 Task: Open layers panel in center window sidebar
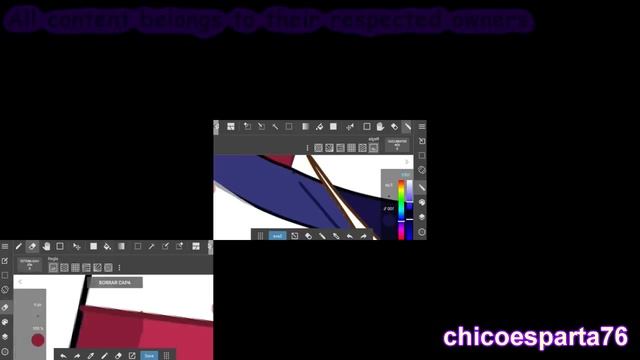click(422, 217)
